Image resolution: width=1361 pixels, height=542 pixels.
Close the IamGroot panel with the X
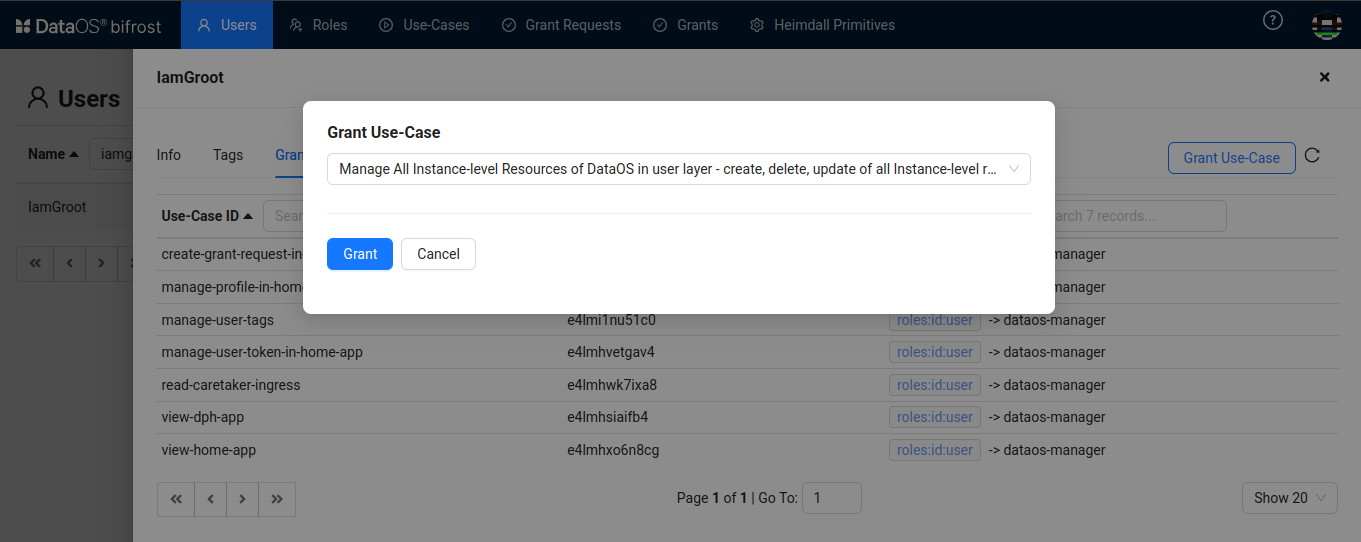pos(1324,77)
